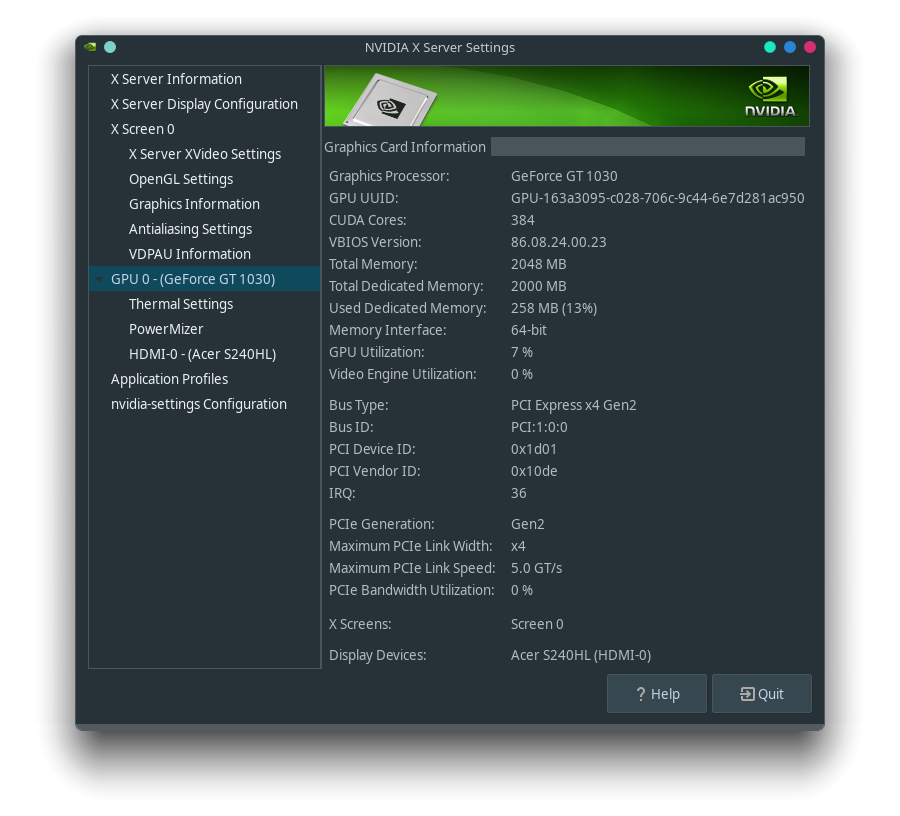
Task: Click the Graphics Card Information heading
Action: [405, 147]
